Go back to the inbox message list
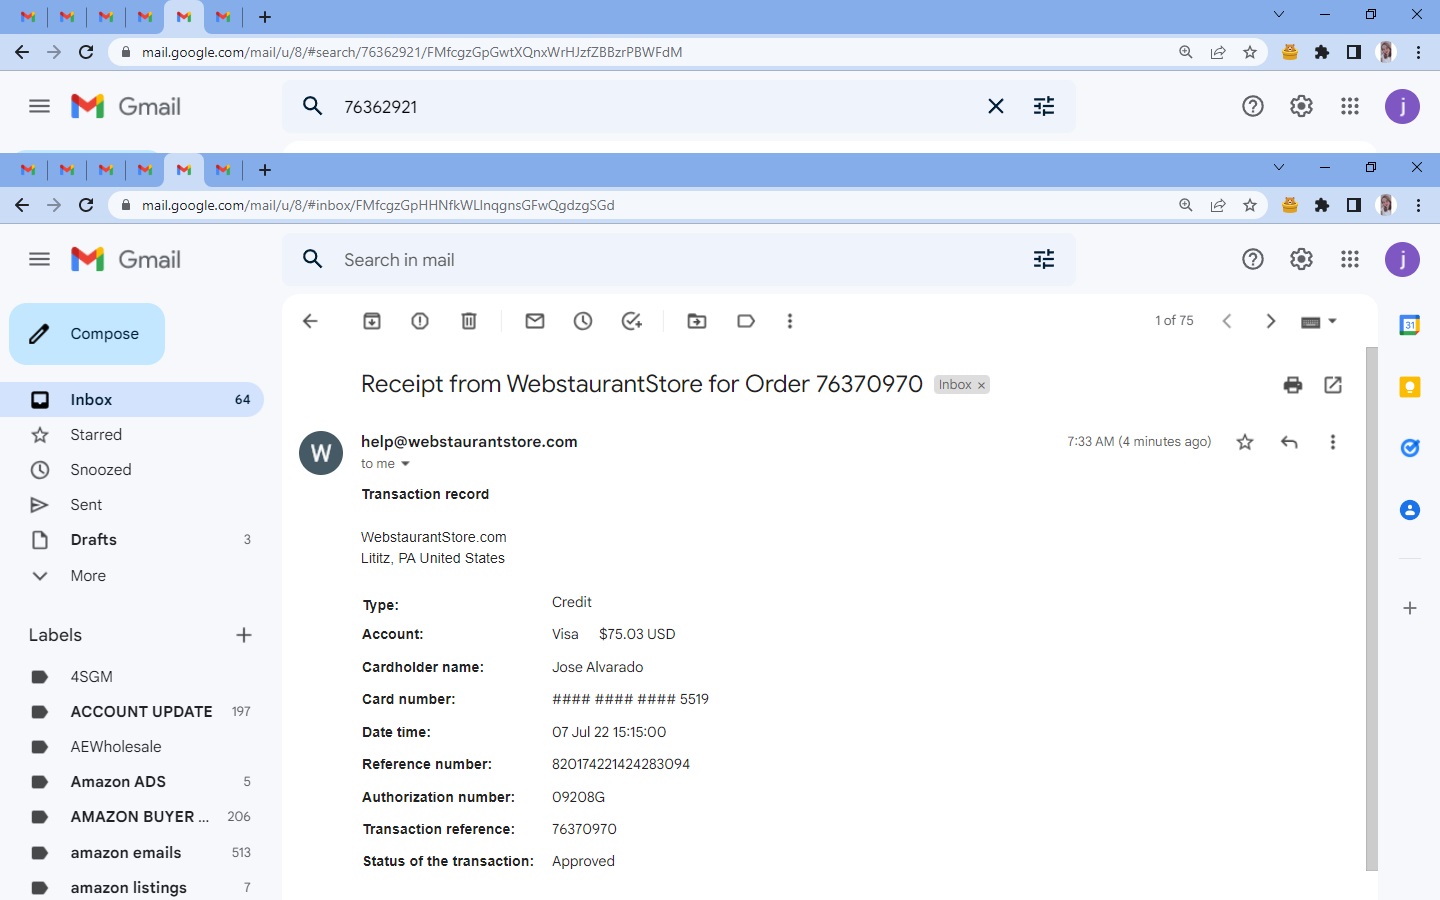Screen dimensions: 1440x900 pos(310,321)
